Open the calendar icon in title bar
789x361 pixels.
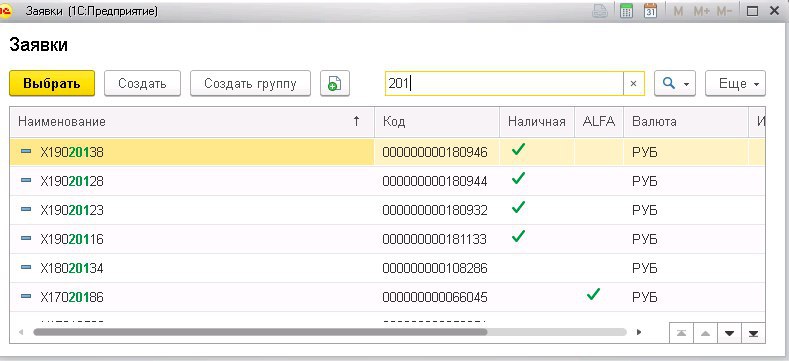(x=651, y=11)
